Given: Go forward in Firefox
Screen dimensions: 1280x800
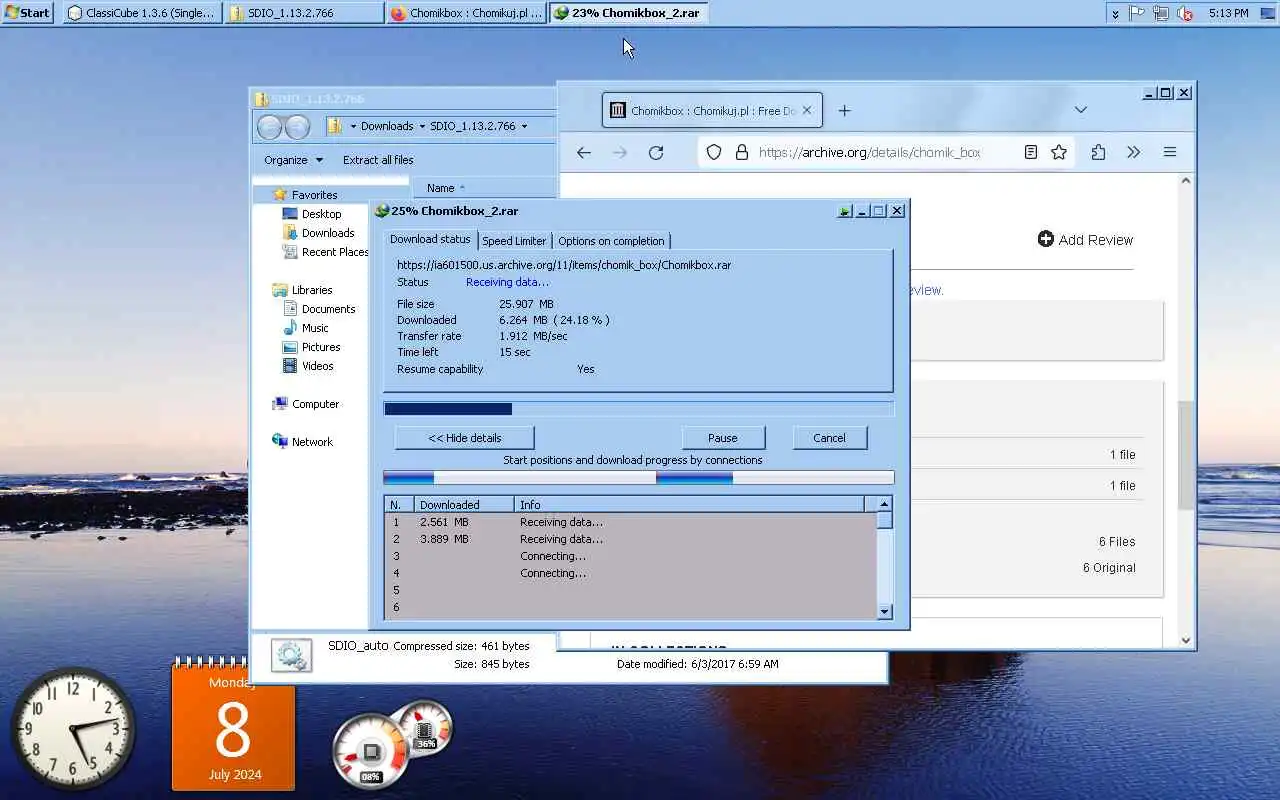Looking at the screenshot, I should 620,152.
